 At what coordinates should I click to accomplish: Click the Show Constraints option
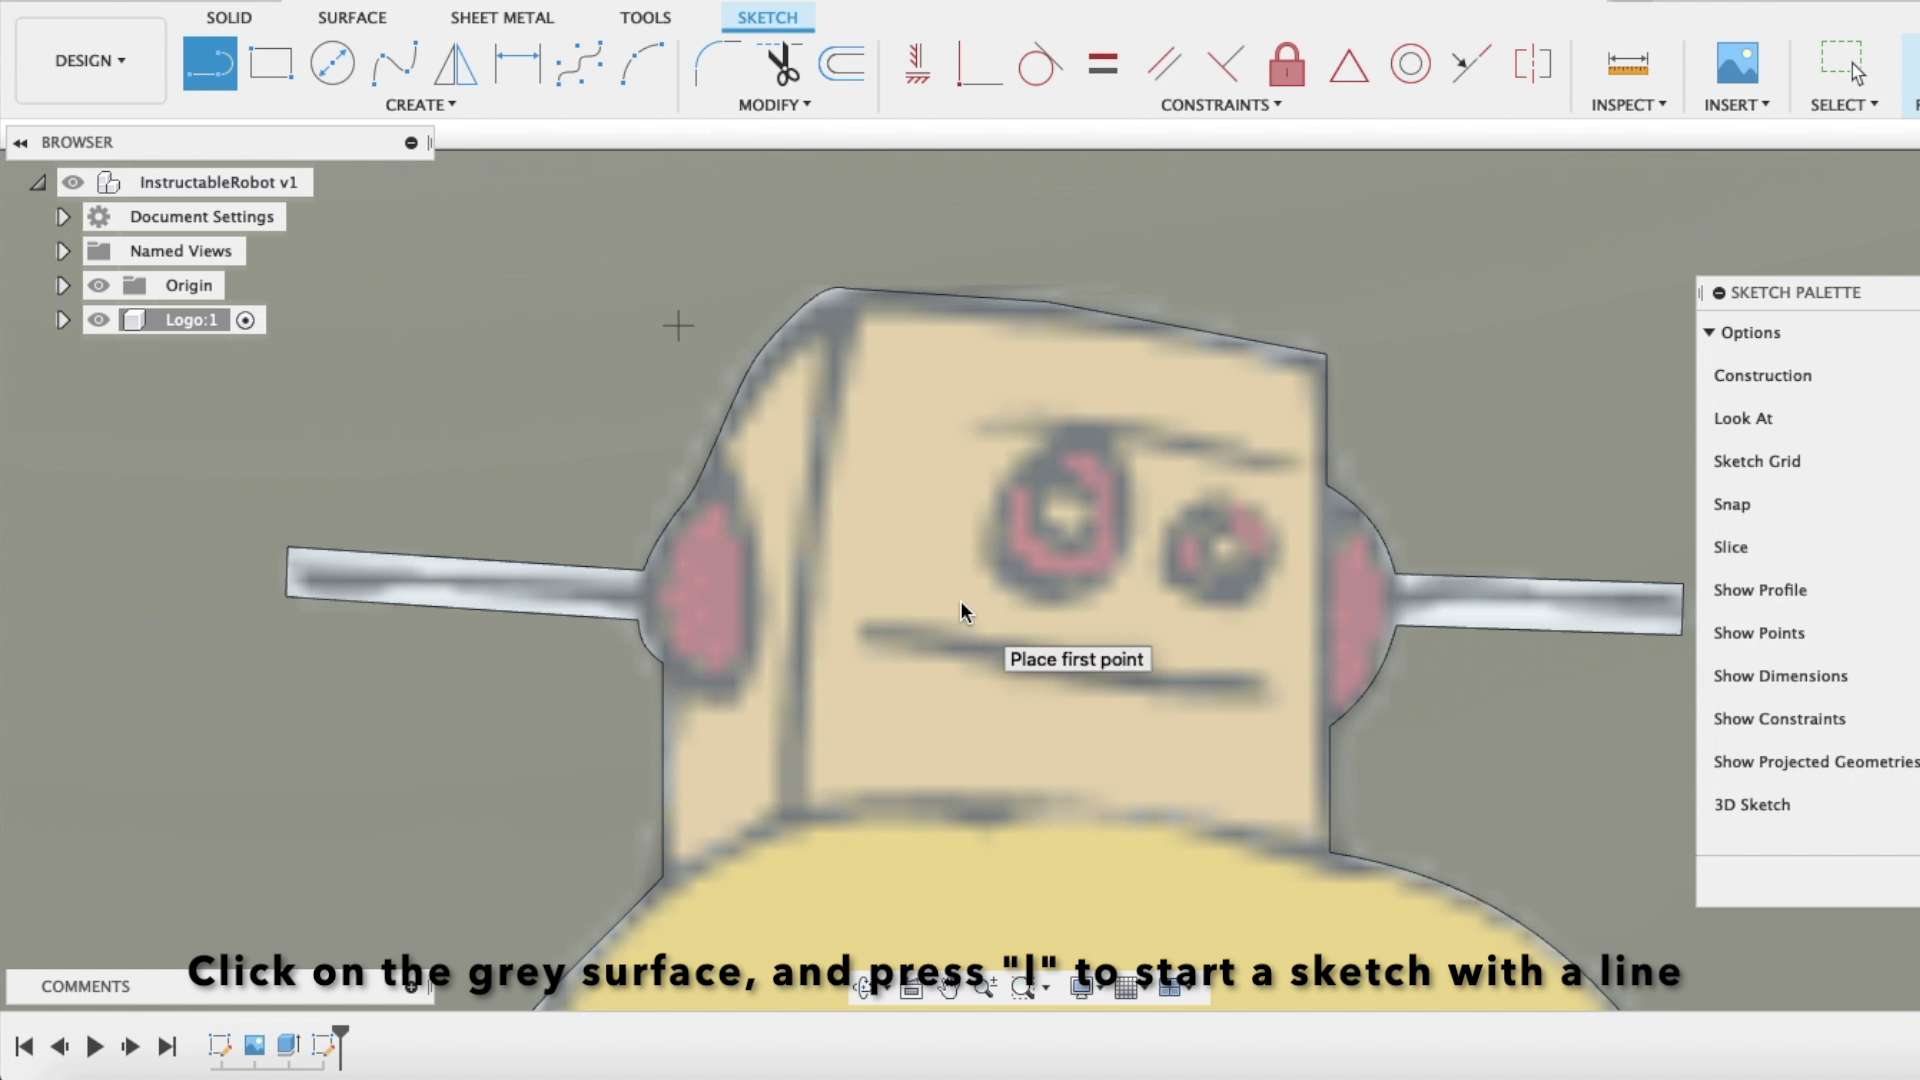[x=1779, y=719]
